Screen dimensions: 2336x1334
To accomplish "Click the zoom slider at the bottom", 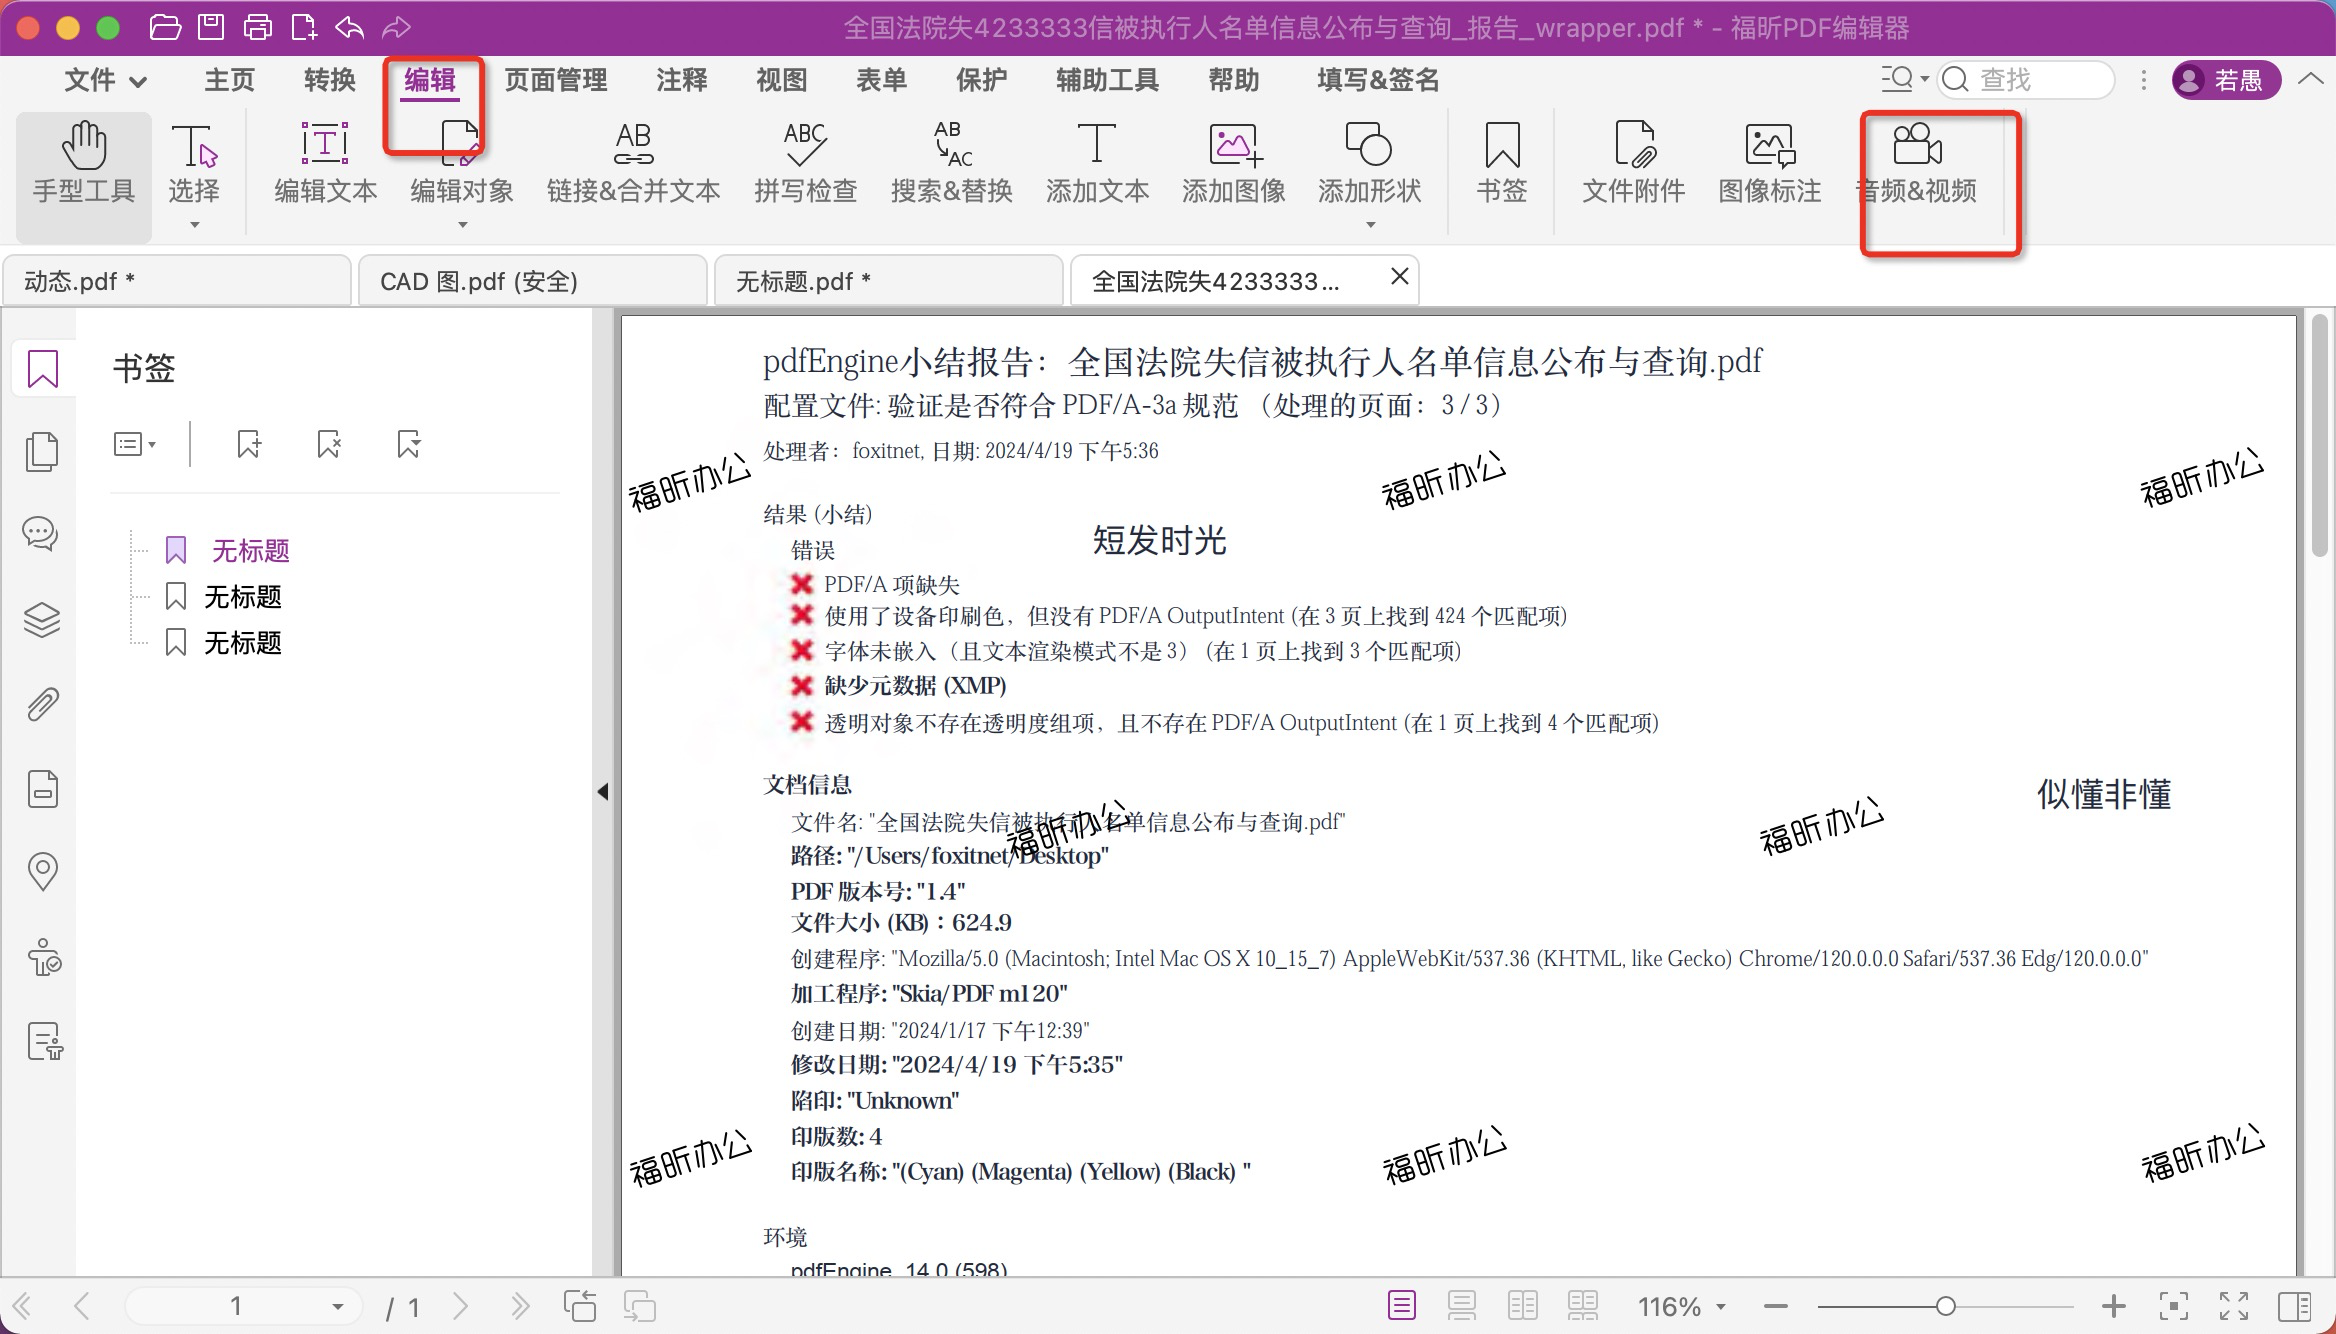I will (x=1944, y=1306).
